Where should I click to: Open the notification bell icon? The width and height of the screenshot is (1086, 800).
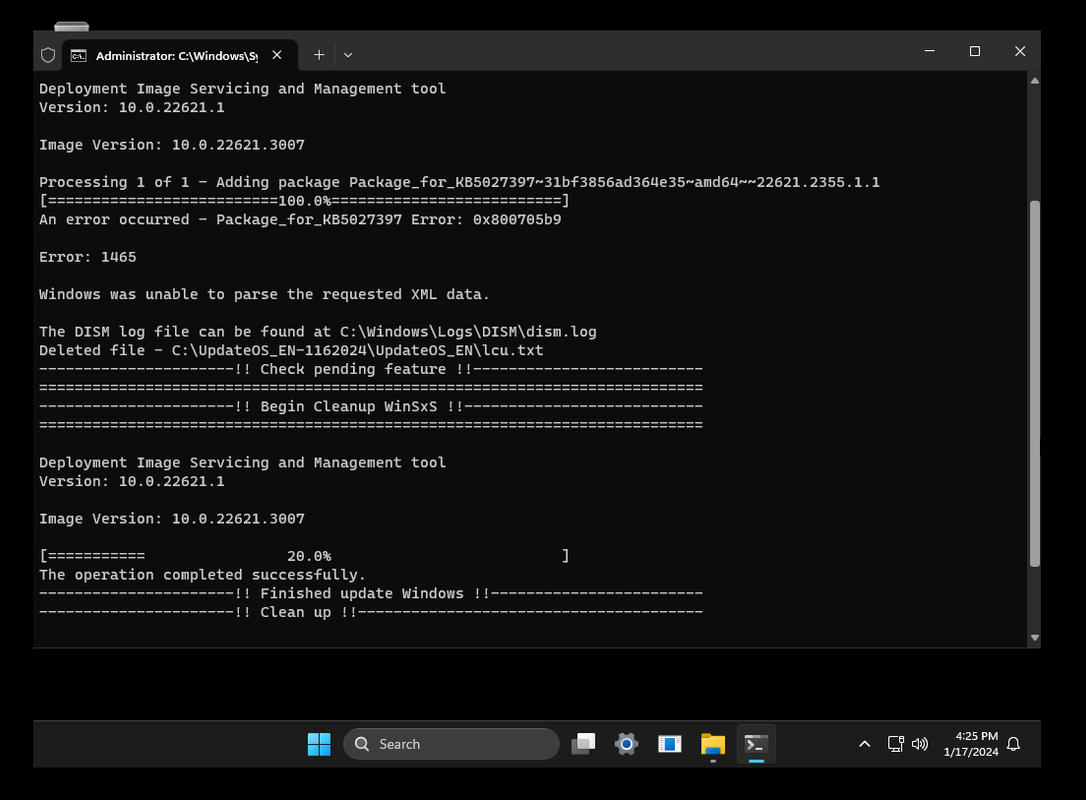(x=1014, y=745)
